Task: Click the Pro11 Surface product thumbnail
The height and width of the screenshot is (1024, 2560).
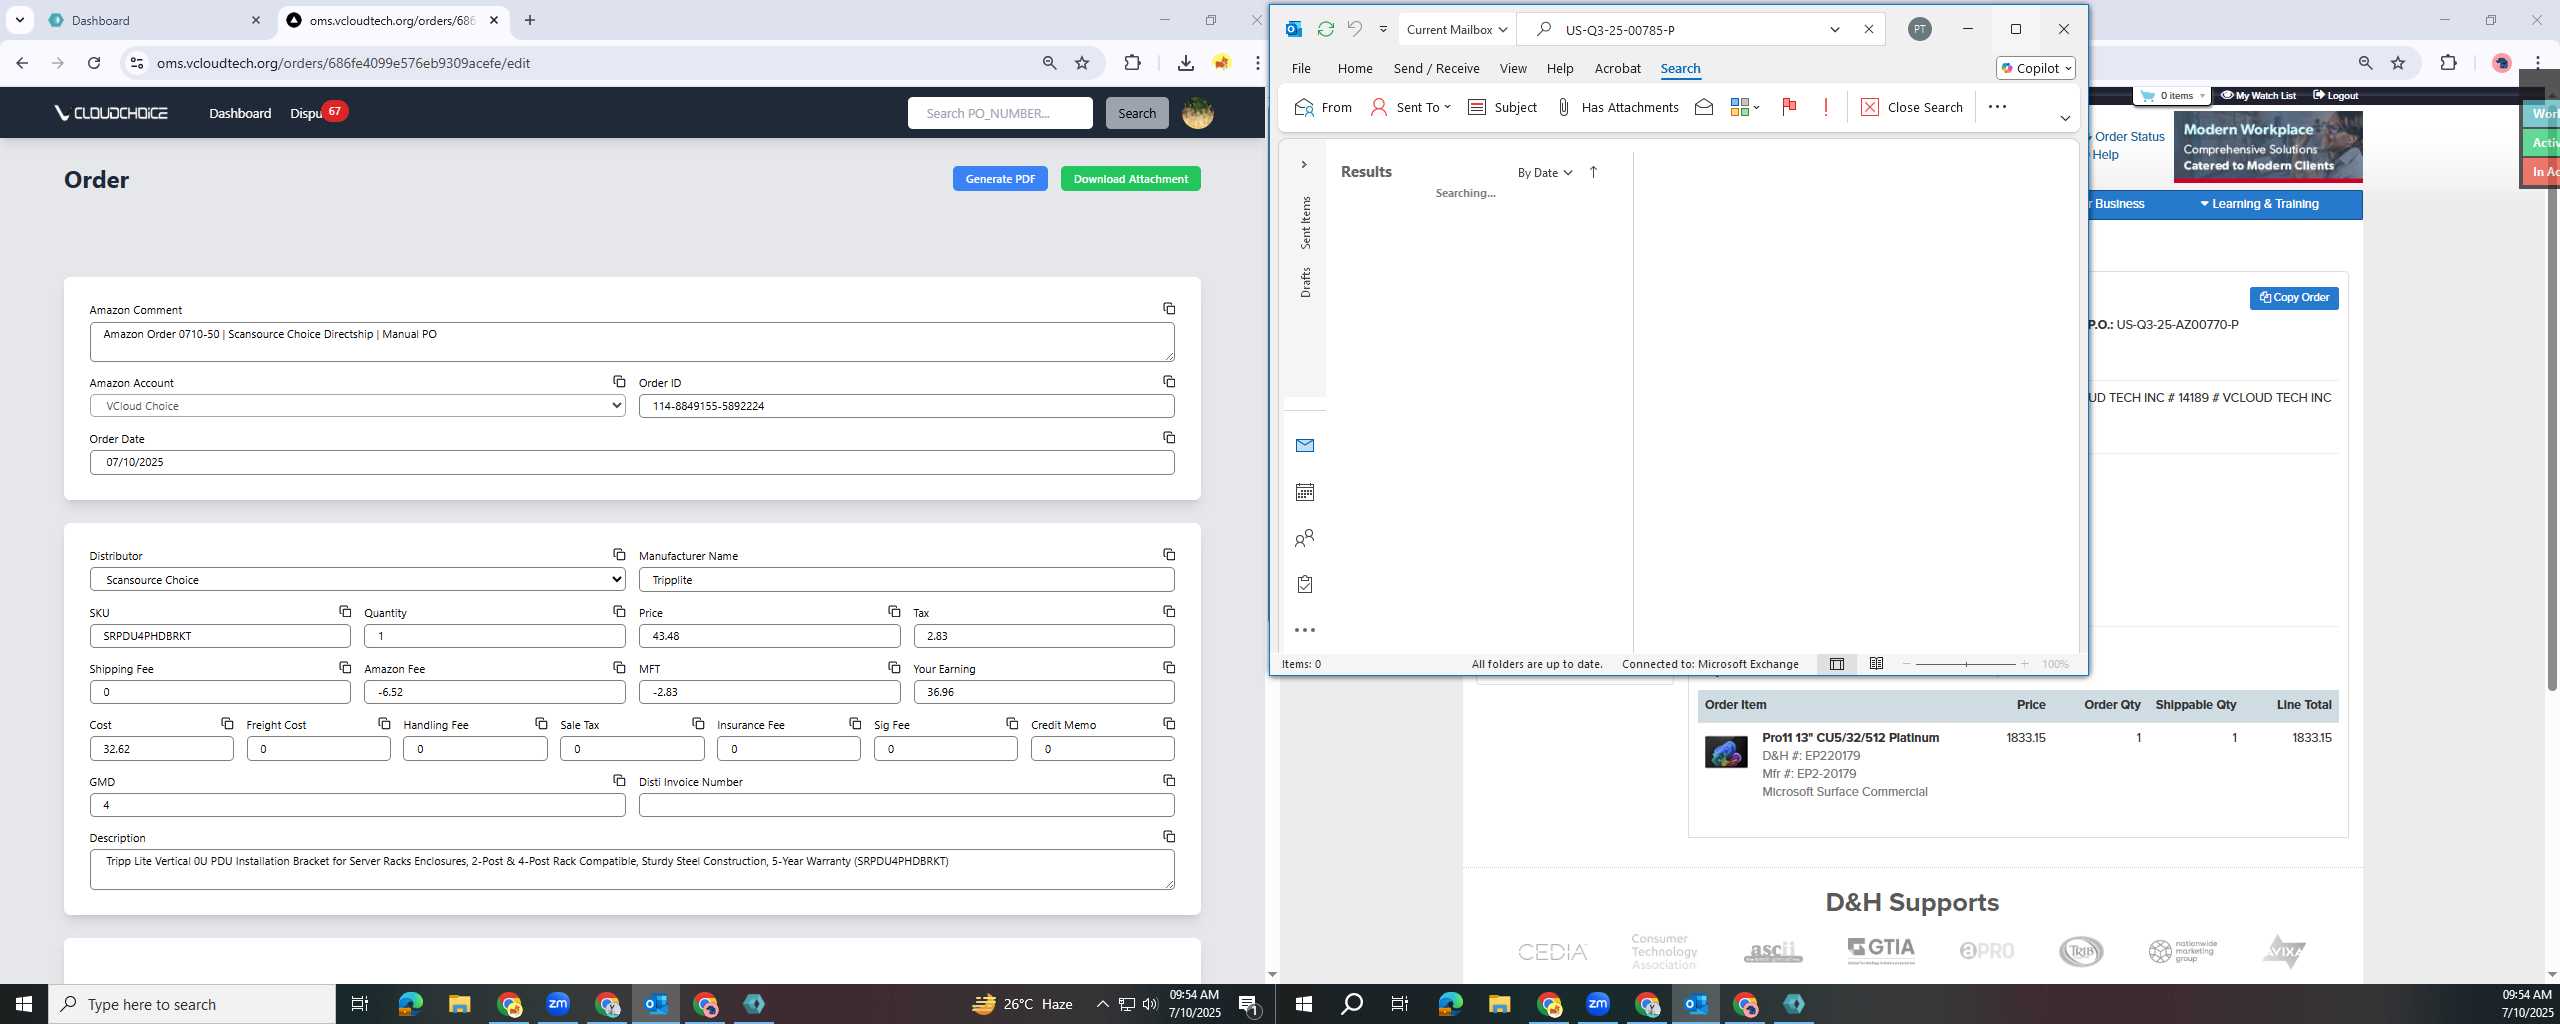Action: (1726, 752)
